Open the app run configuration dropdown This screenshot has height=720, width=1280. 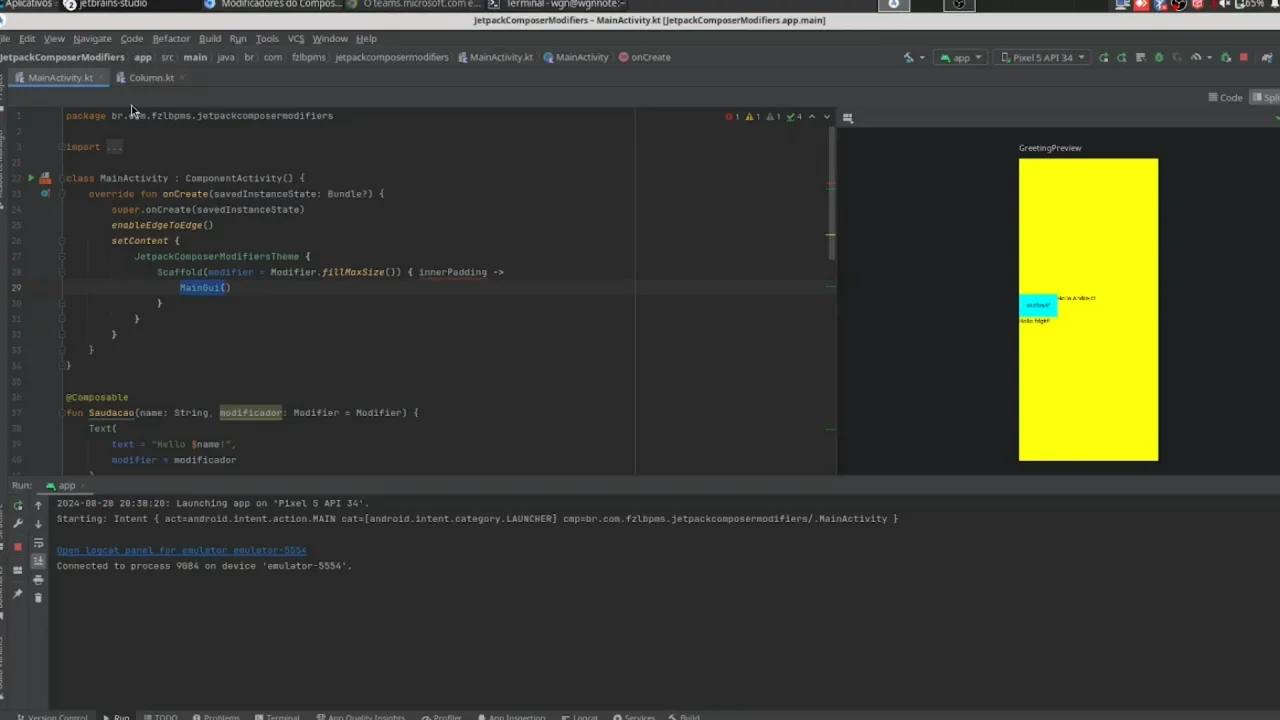[961, 58]
